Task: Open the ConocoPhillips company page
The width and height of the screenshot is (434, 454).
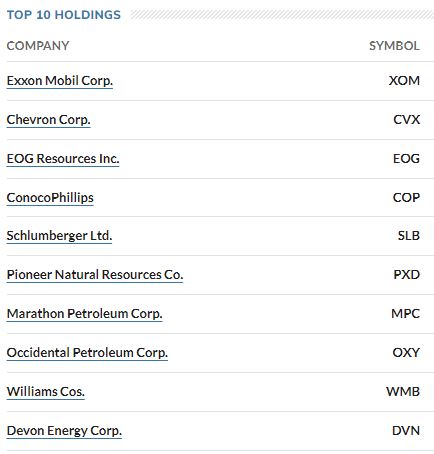Action: [50, 198]
